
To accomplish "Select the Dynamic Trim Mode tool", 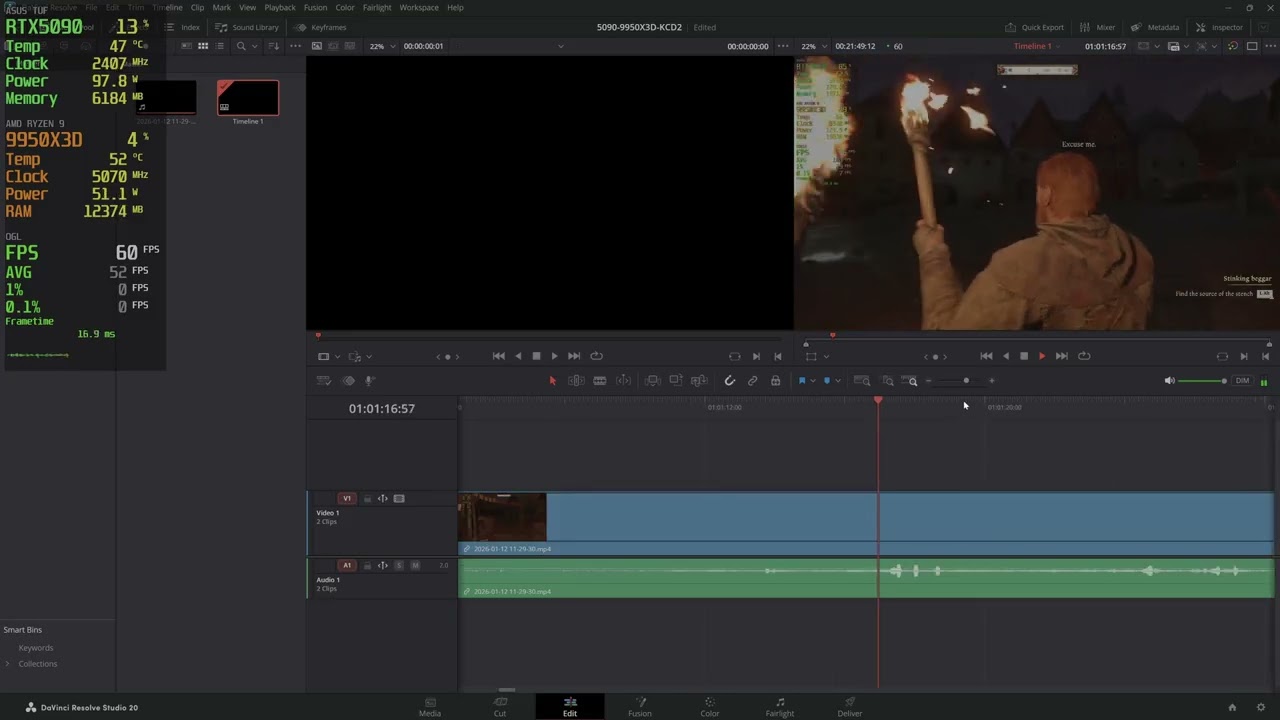I will (x=623, y=381).
